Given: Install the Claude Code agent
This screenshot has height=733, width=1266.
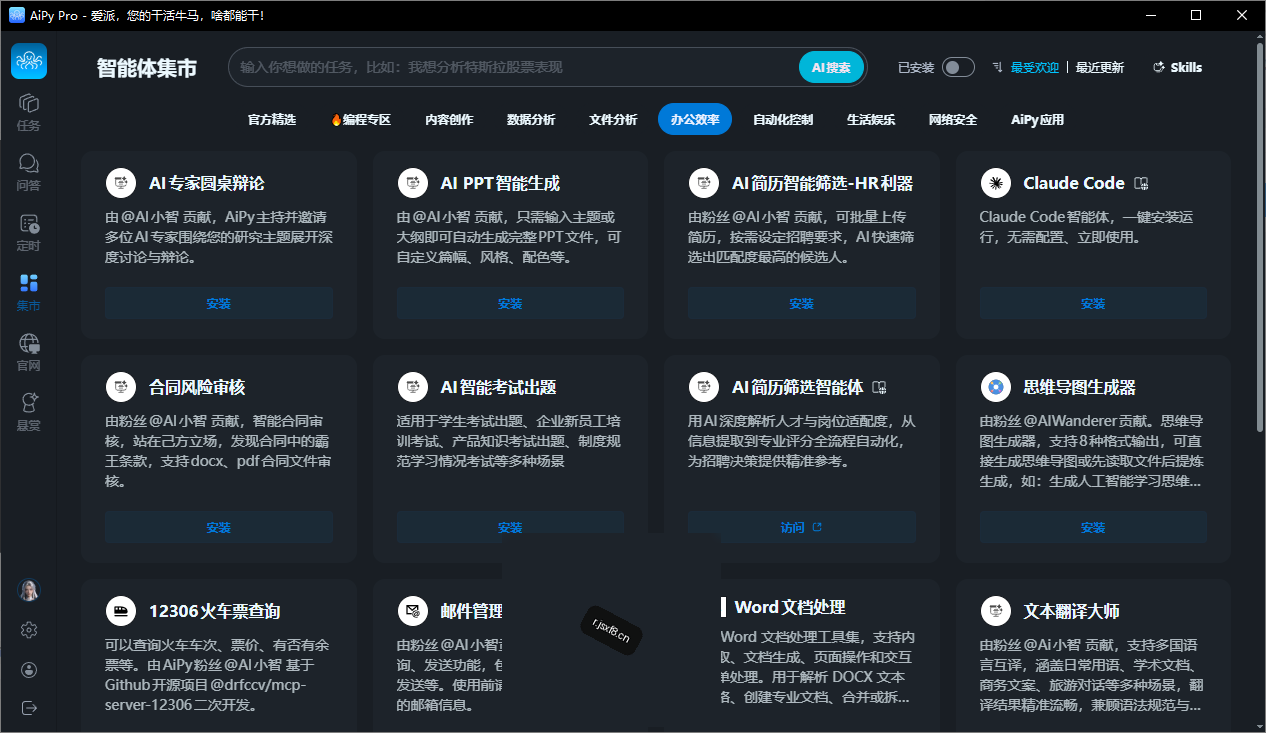Looking at the screenshot, I should pos(1093,303).
